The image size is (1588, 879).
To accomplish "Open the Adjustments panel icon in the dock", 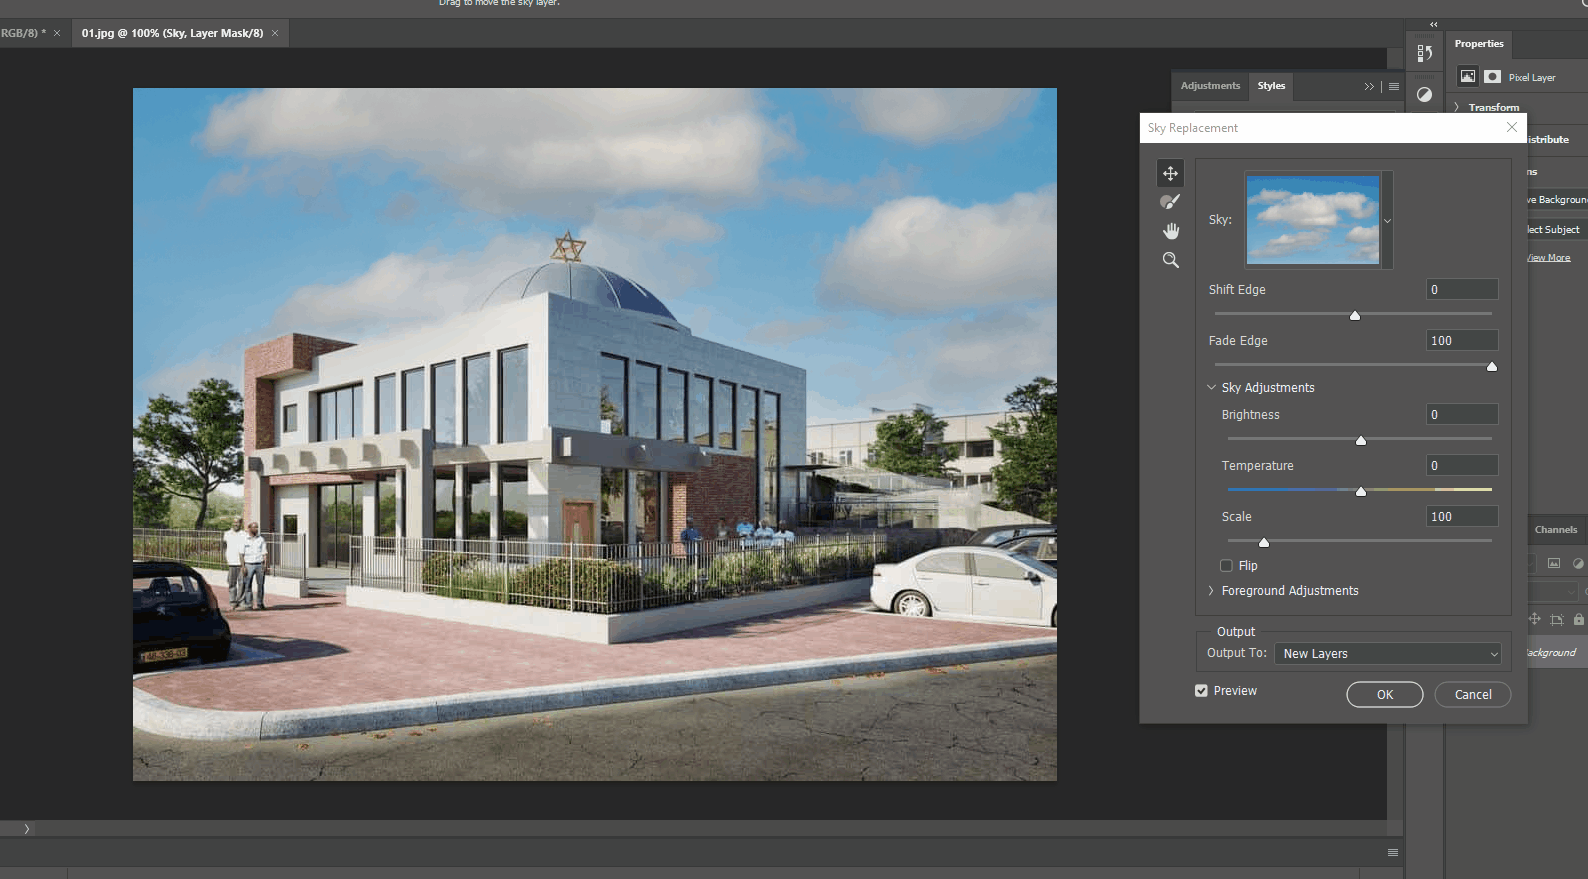I will pos(1424,94).
